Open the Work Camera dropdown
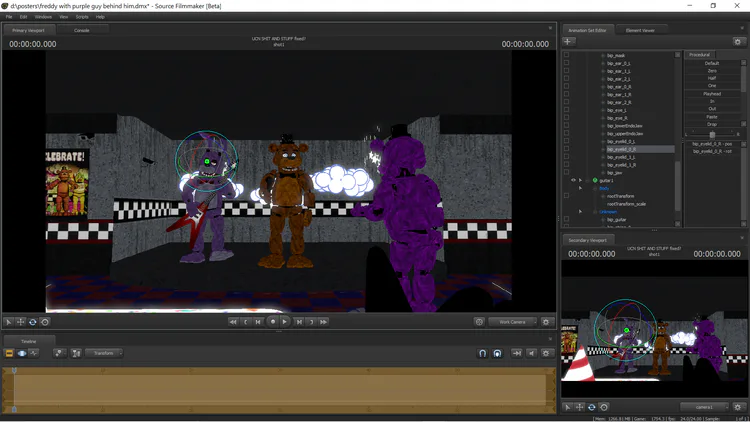The image size is (750, 422). pyautogui.click(x=513, y=322)
